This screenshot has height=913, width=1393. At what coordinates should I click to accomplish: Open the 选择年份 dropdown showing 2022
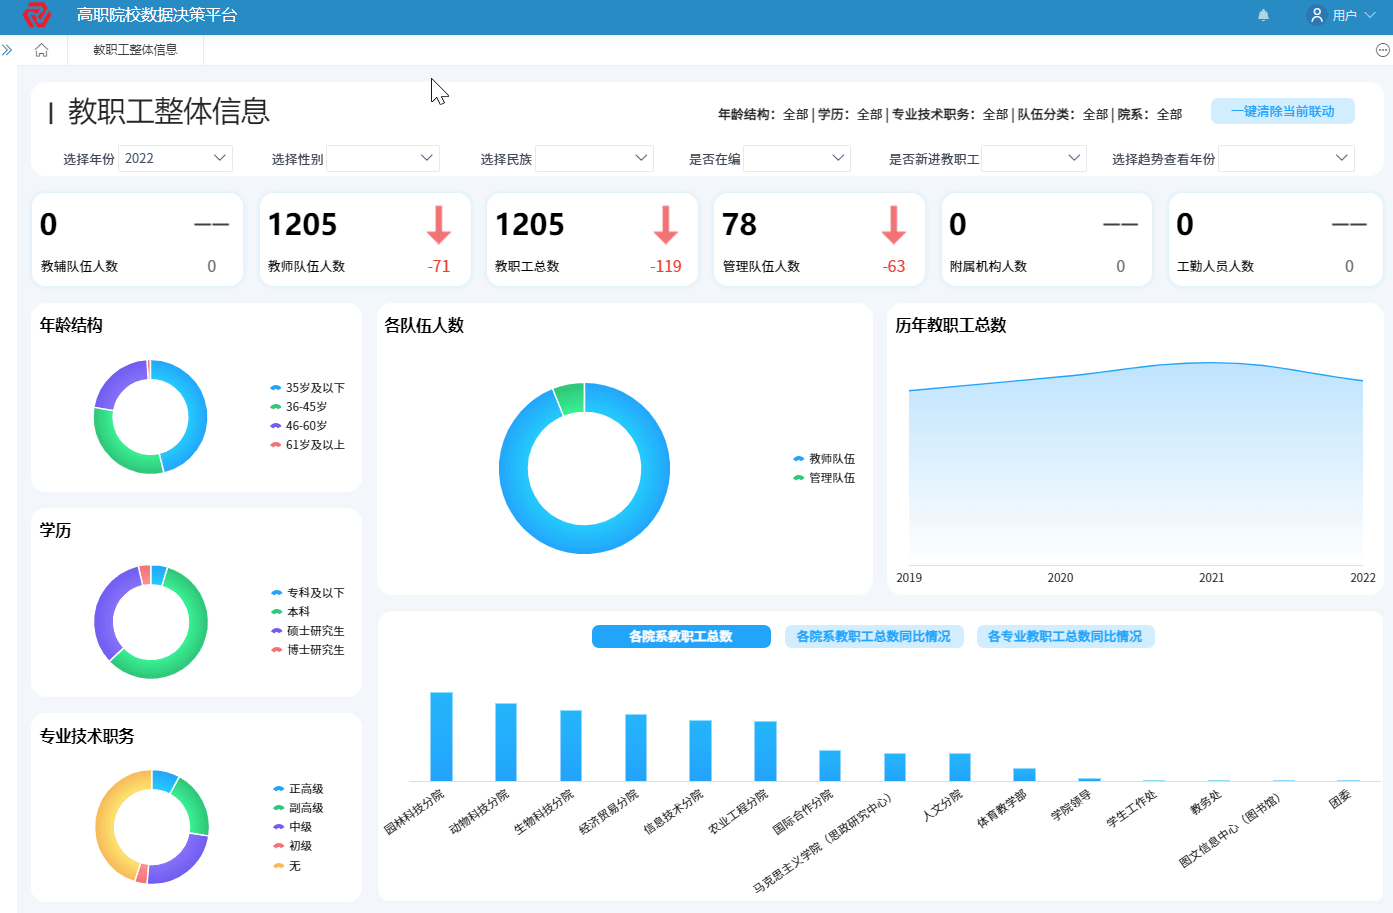coord(175,158)
